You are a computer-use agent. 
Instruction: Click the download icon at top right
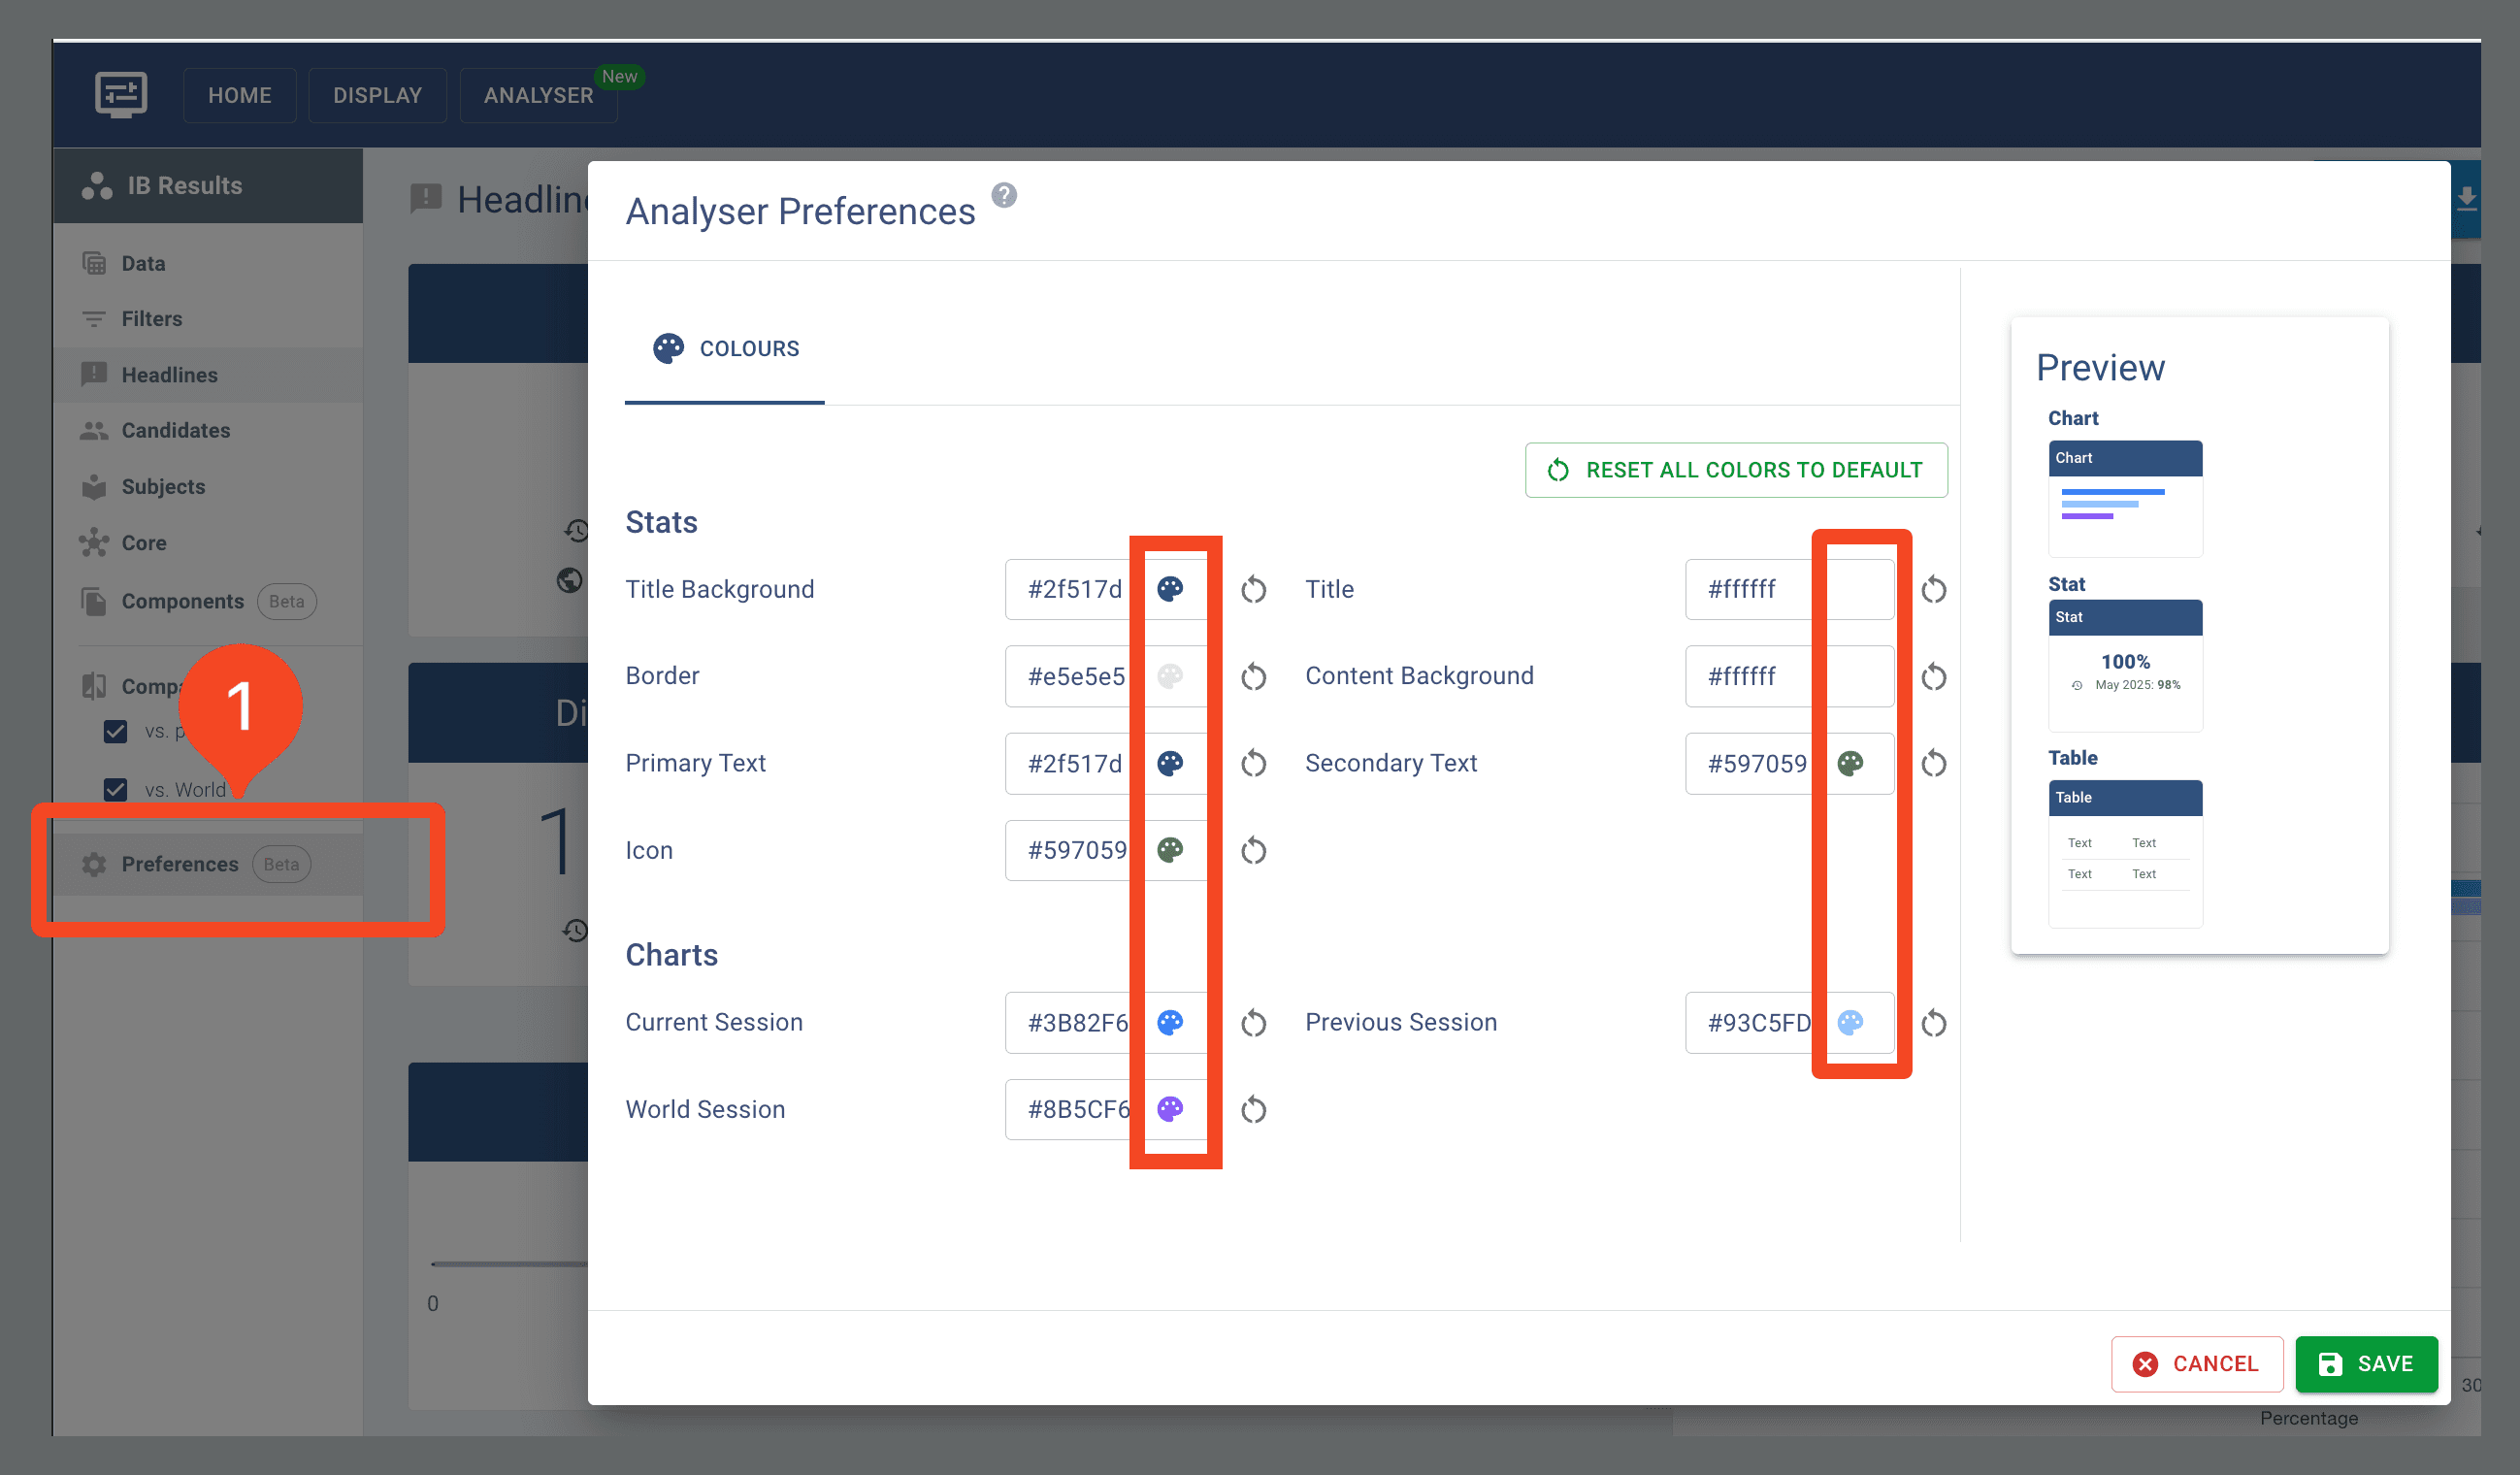(2466, 199)
